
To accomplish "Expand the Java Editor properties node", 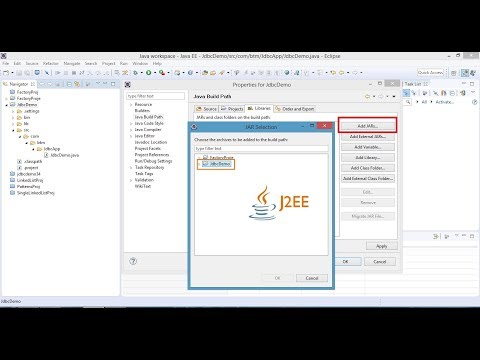I will [x=131, y=136].
